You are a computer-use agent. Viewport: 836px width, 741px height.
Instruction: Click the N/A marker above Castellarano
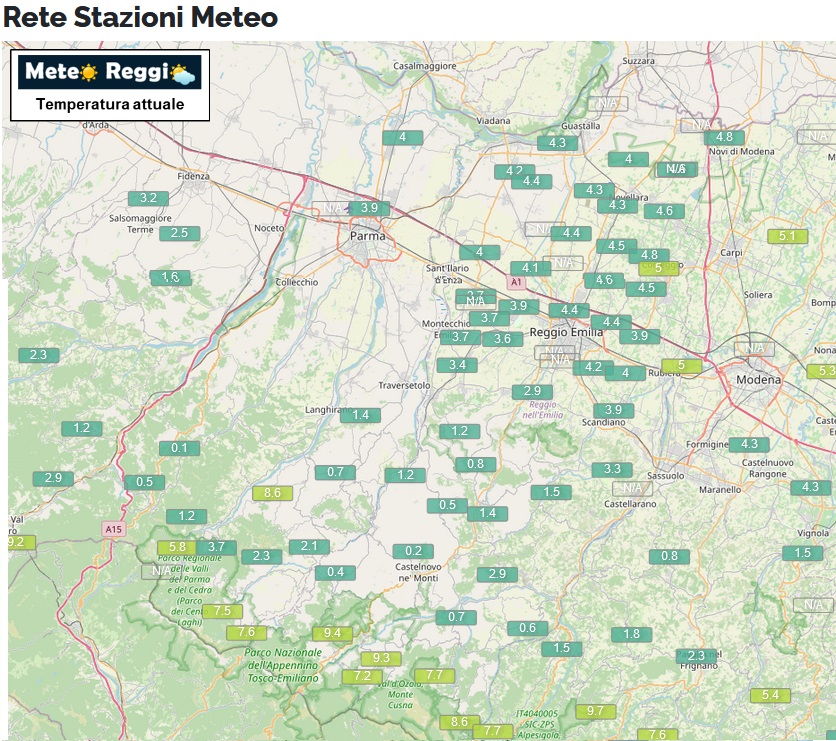pyautogui.click(x=630, y=488)
